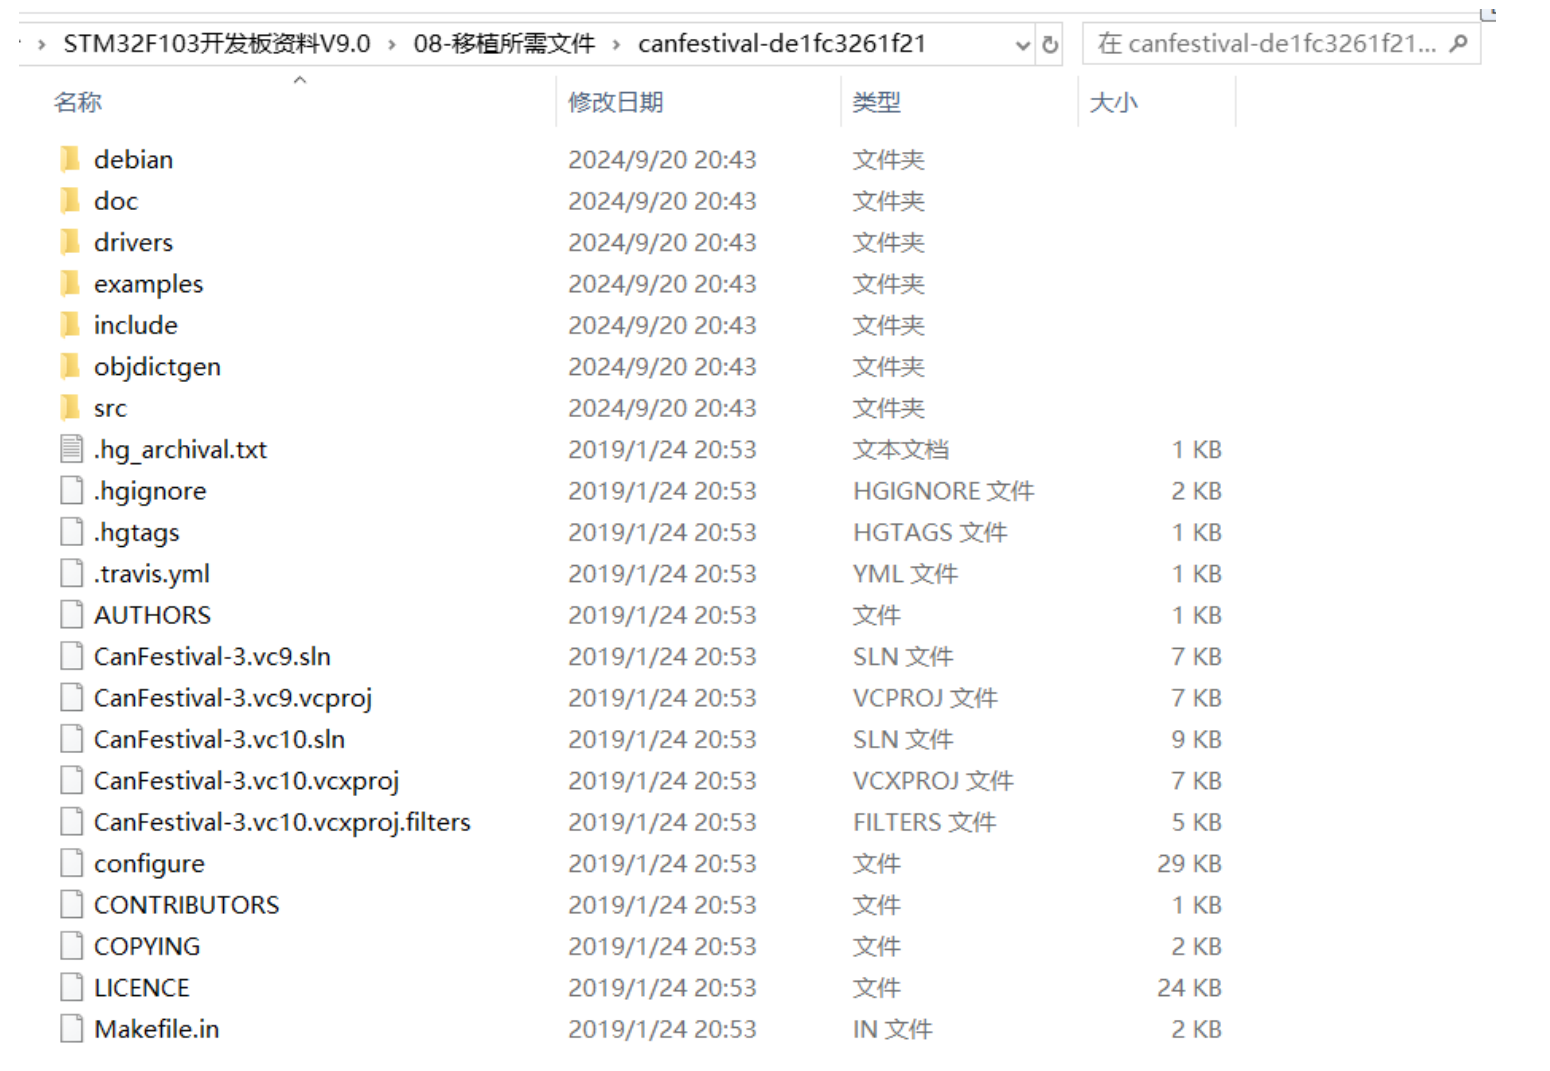This screenshot has height=1071, width=1550.
Task: Click the CanFestival-3.vc9.vcproj file icon
Action: point(71,698)
